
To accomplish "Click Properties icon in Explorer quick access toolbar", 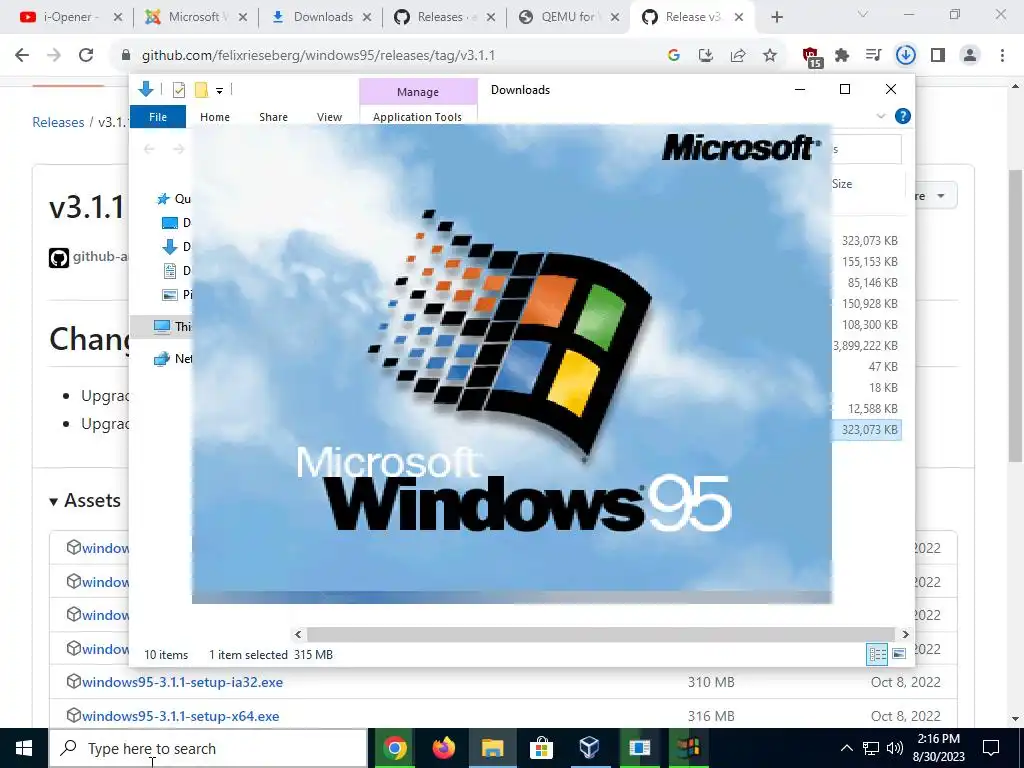I will coord(178,90).
